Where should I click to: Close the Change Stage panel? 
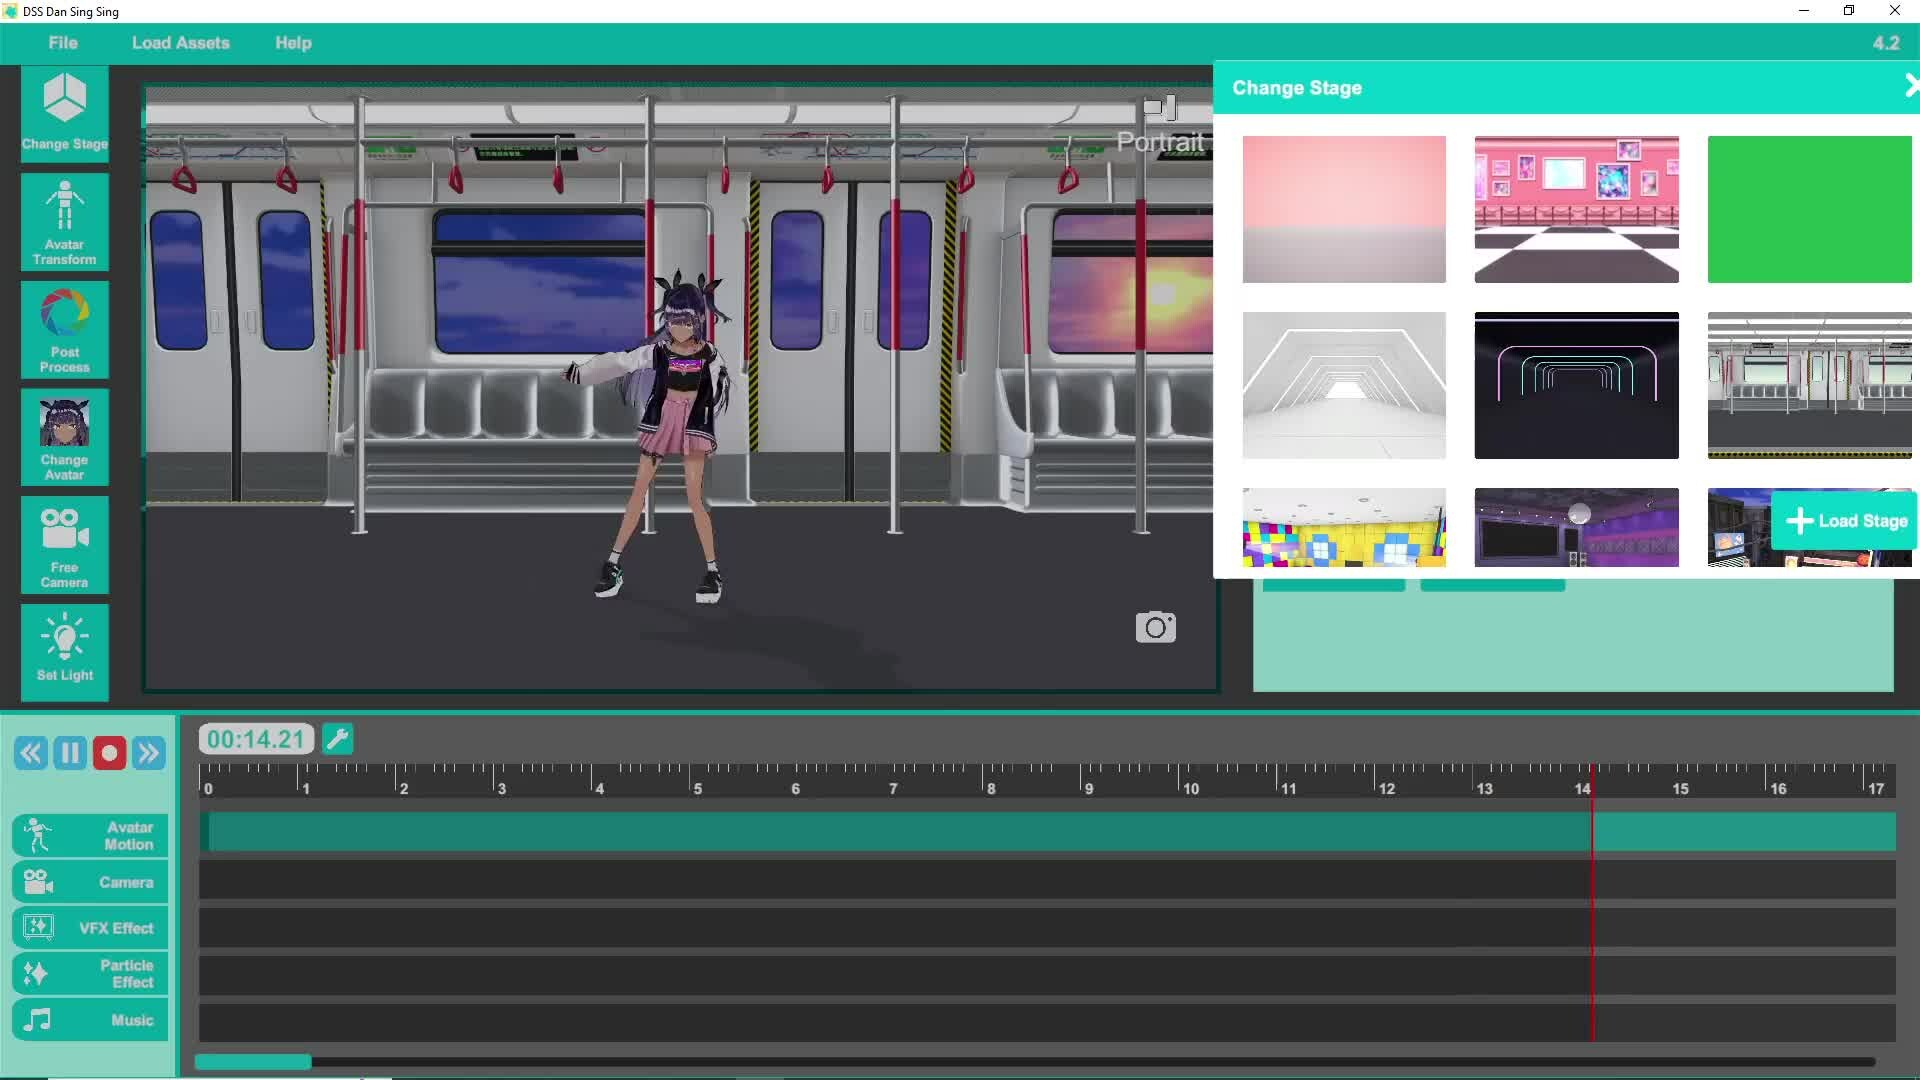1910,87
